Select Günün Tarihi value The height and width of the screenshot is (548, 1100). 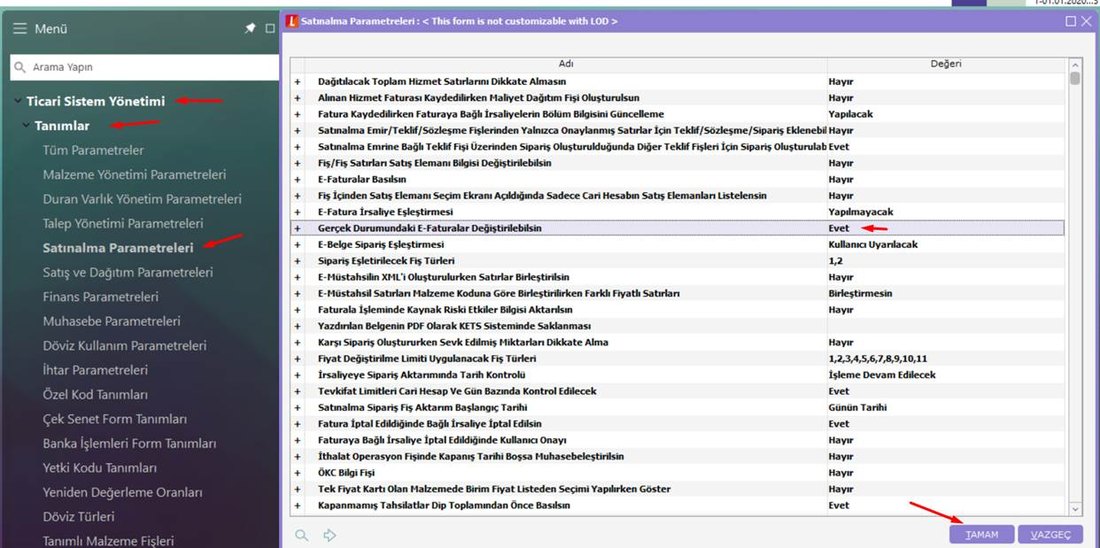pos(858,408)
